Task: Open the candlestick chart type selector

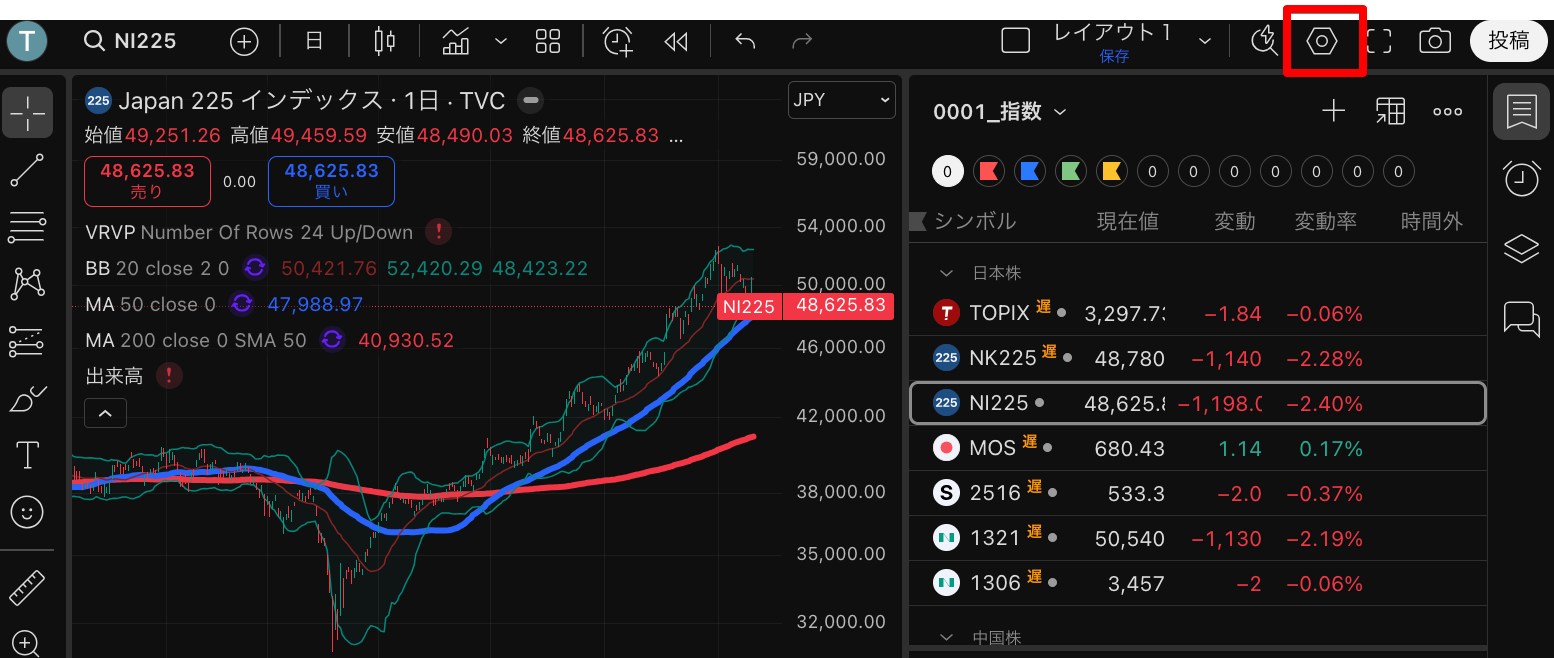Action: coord(384,41)
